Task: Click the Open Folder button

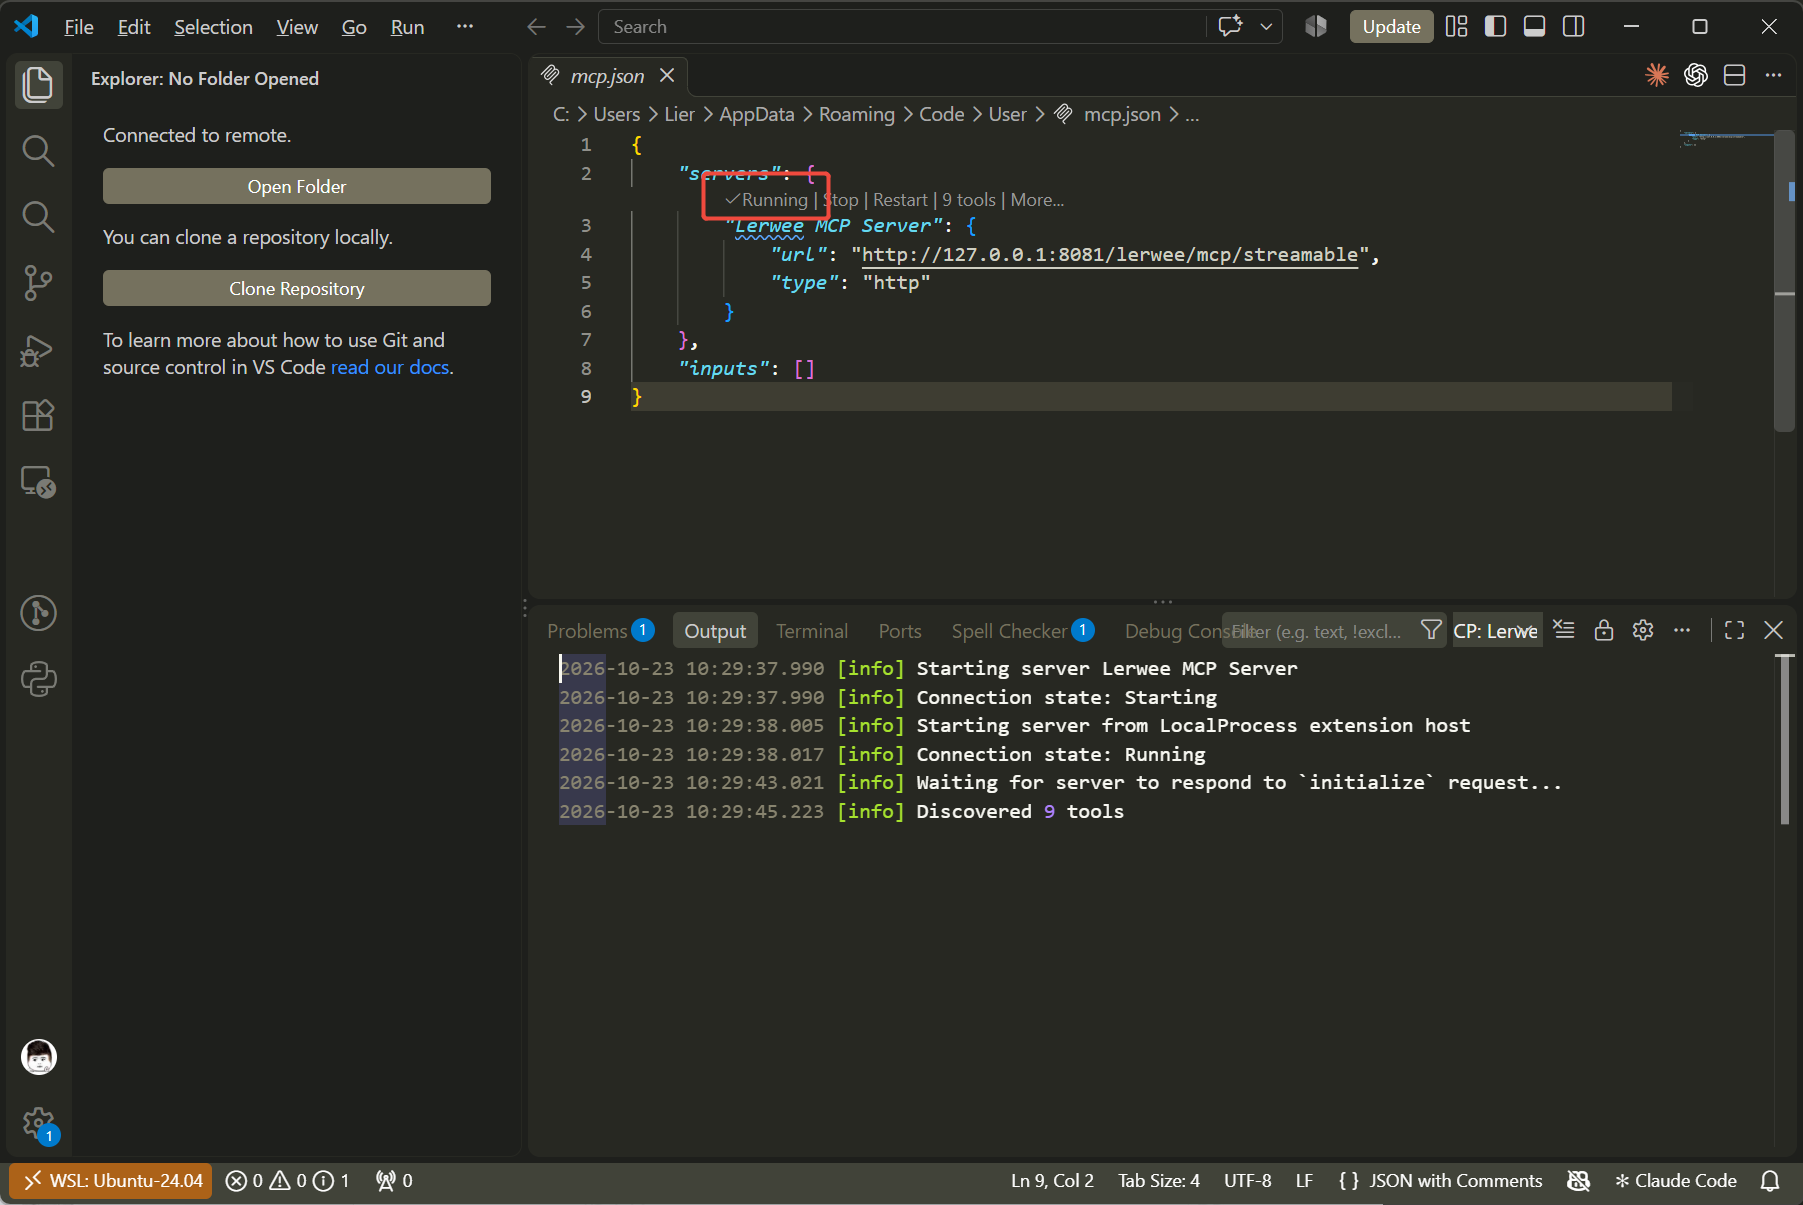Action: (297, 186)
